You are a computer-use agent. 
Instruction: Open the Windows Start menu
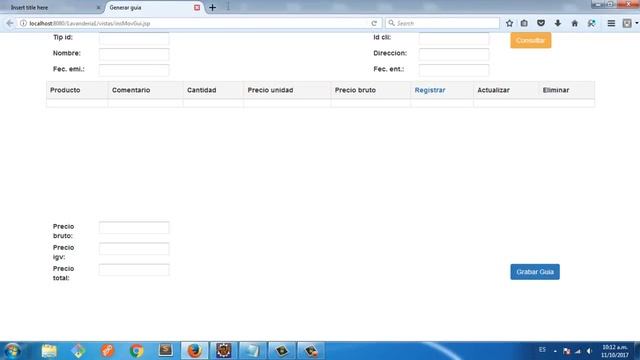pos(12,351)
